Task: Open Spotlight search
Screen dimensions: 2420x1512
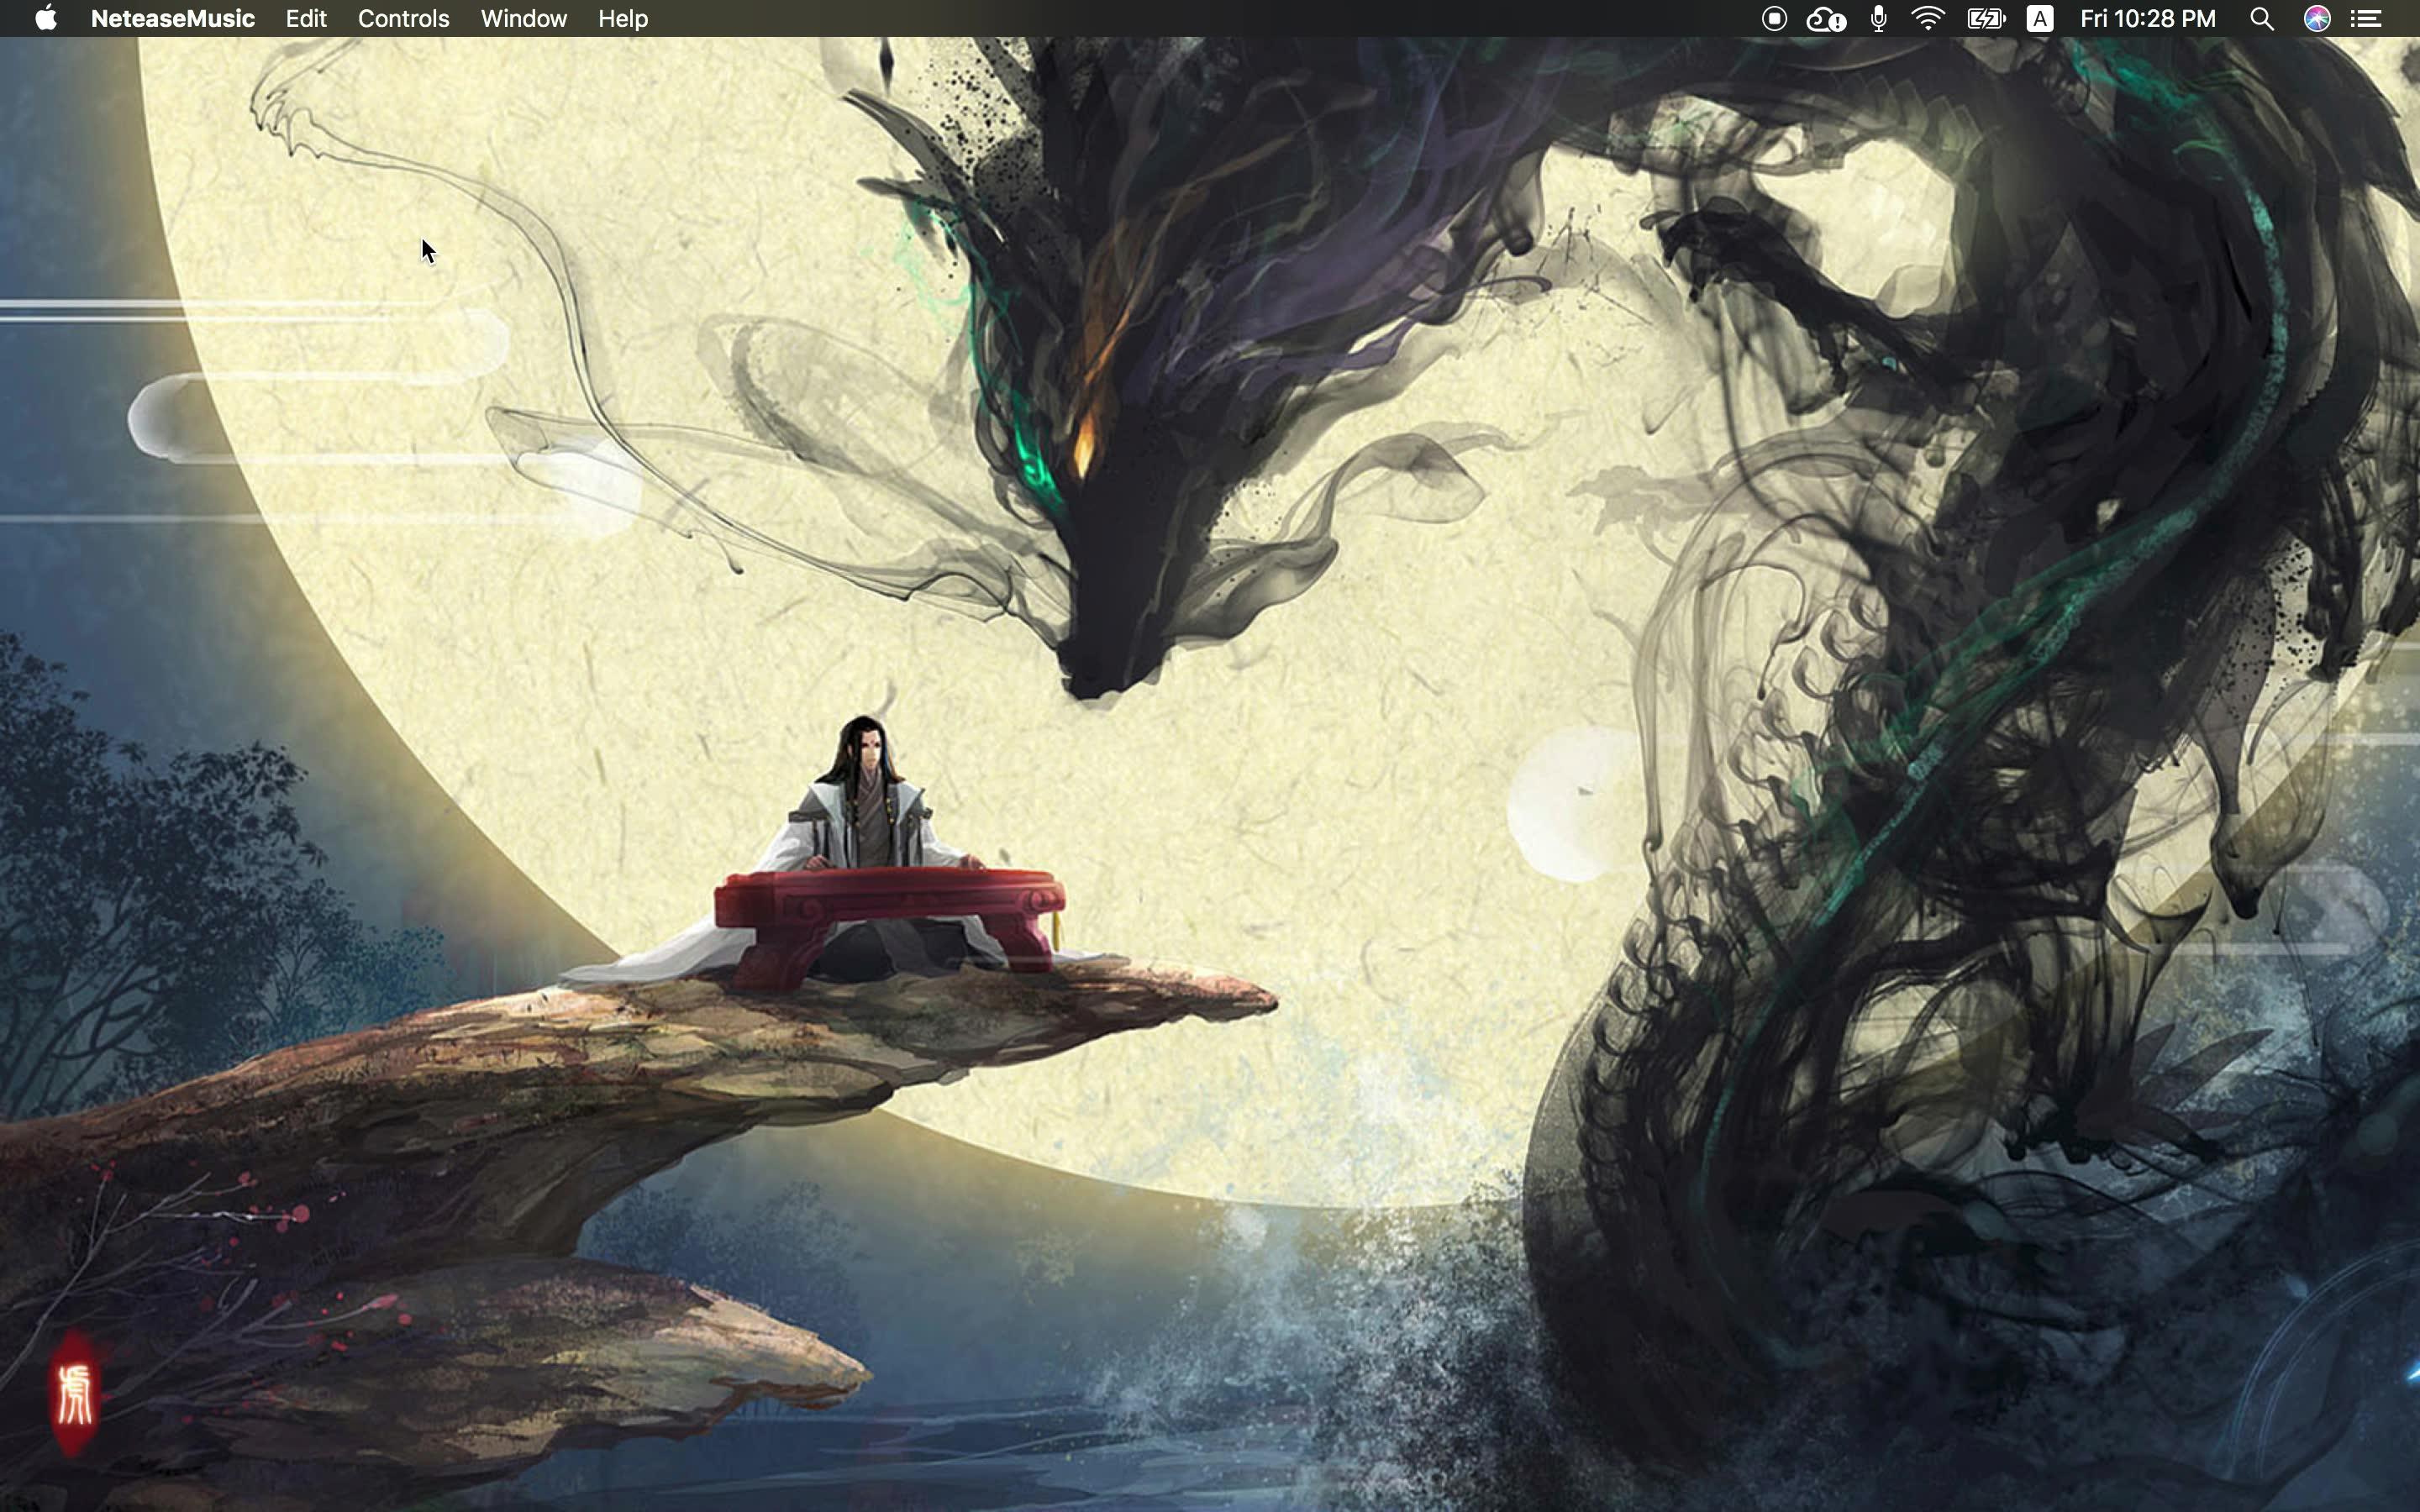Action: click(2262, 18)
